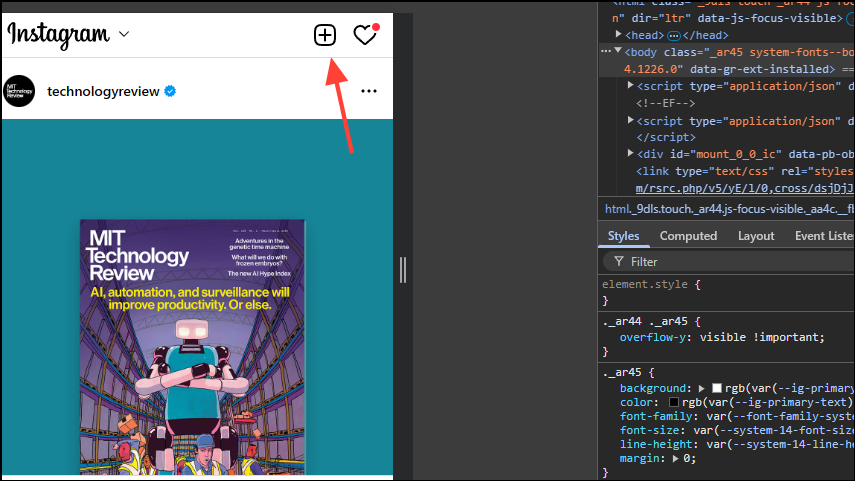Create a new Instagram post (plus icon)

click(x=324, y=35)
